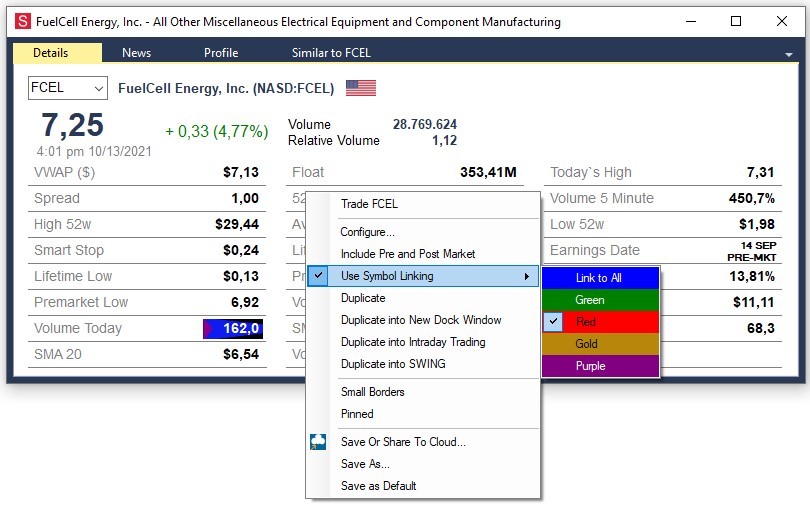This screenshot has height=511, width=810.
Task: Click the 13,81% value in right column
Action: (752, 276)
